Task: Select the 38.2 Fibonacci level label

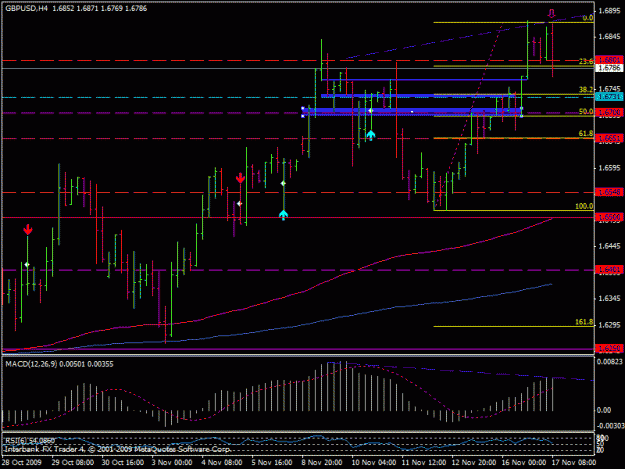Action: pyautogui.click(x=586, y=90)
